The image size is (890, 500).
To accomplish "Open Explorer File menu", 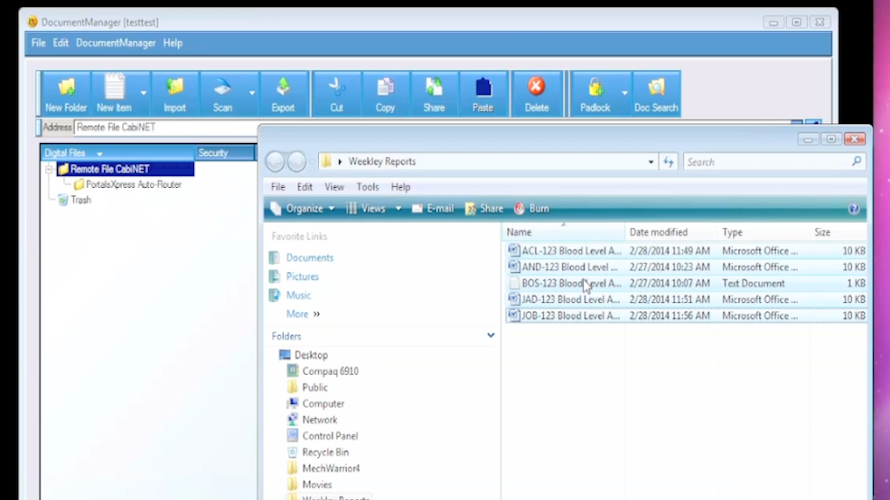I will tap(278, 187).
